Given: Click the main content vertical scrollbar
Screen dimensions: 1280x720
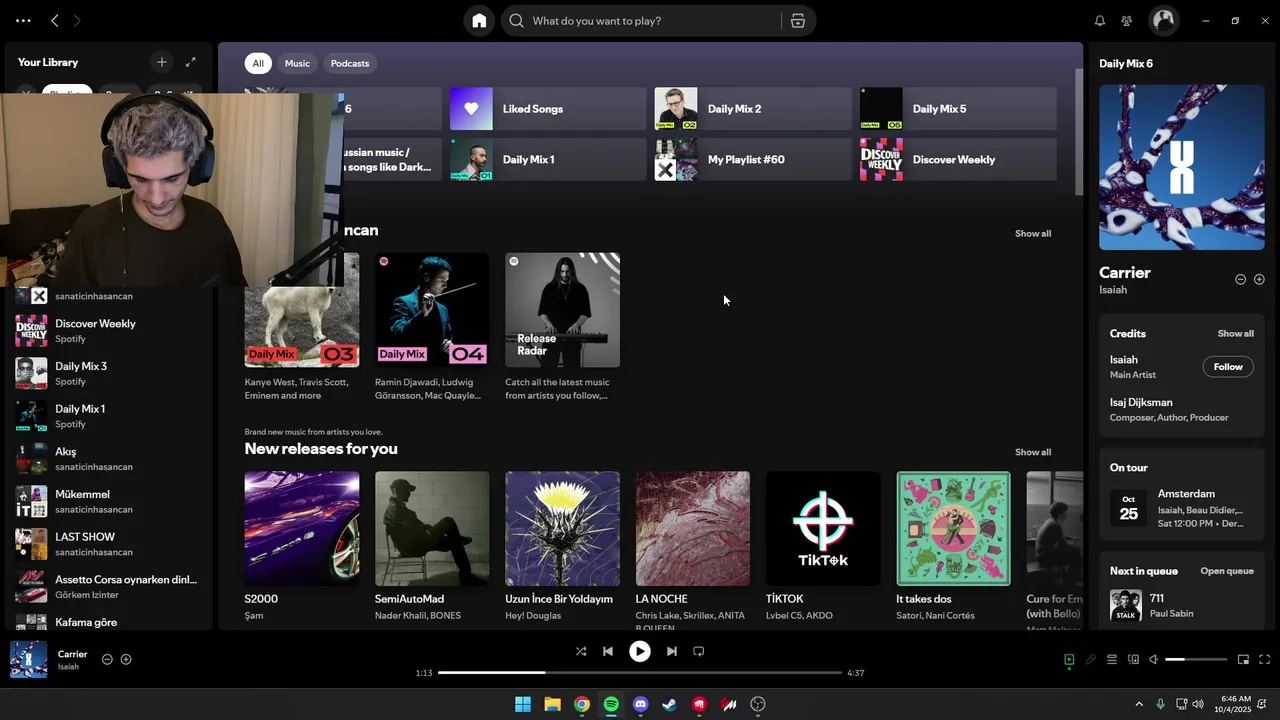Looking at the screenshot, I should (1079, 130).
